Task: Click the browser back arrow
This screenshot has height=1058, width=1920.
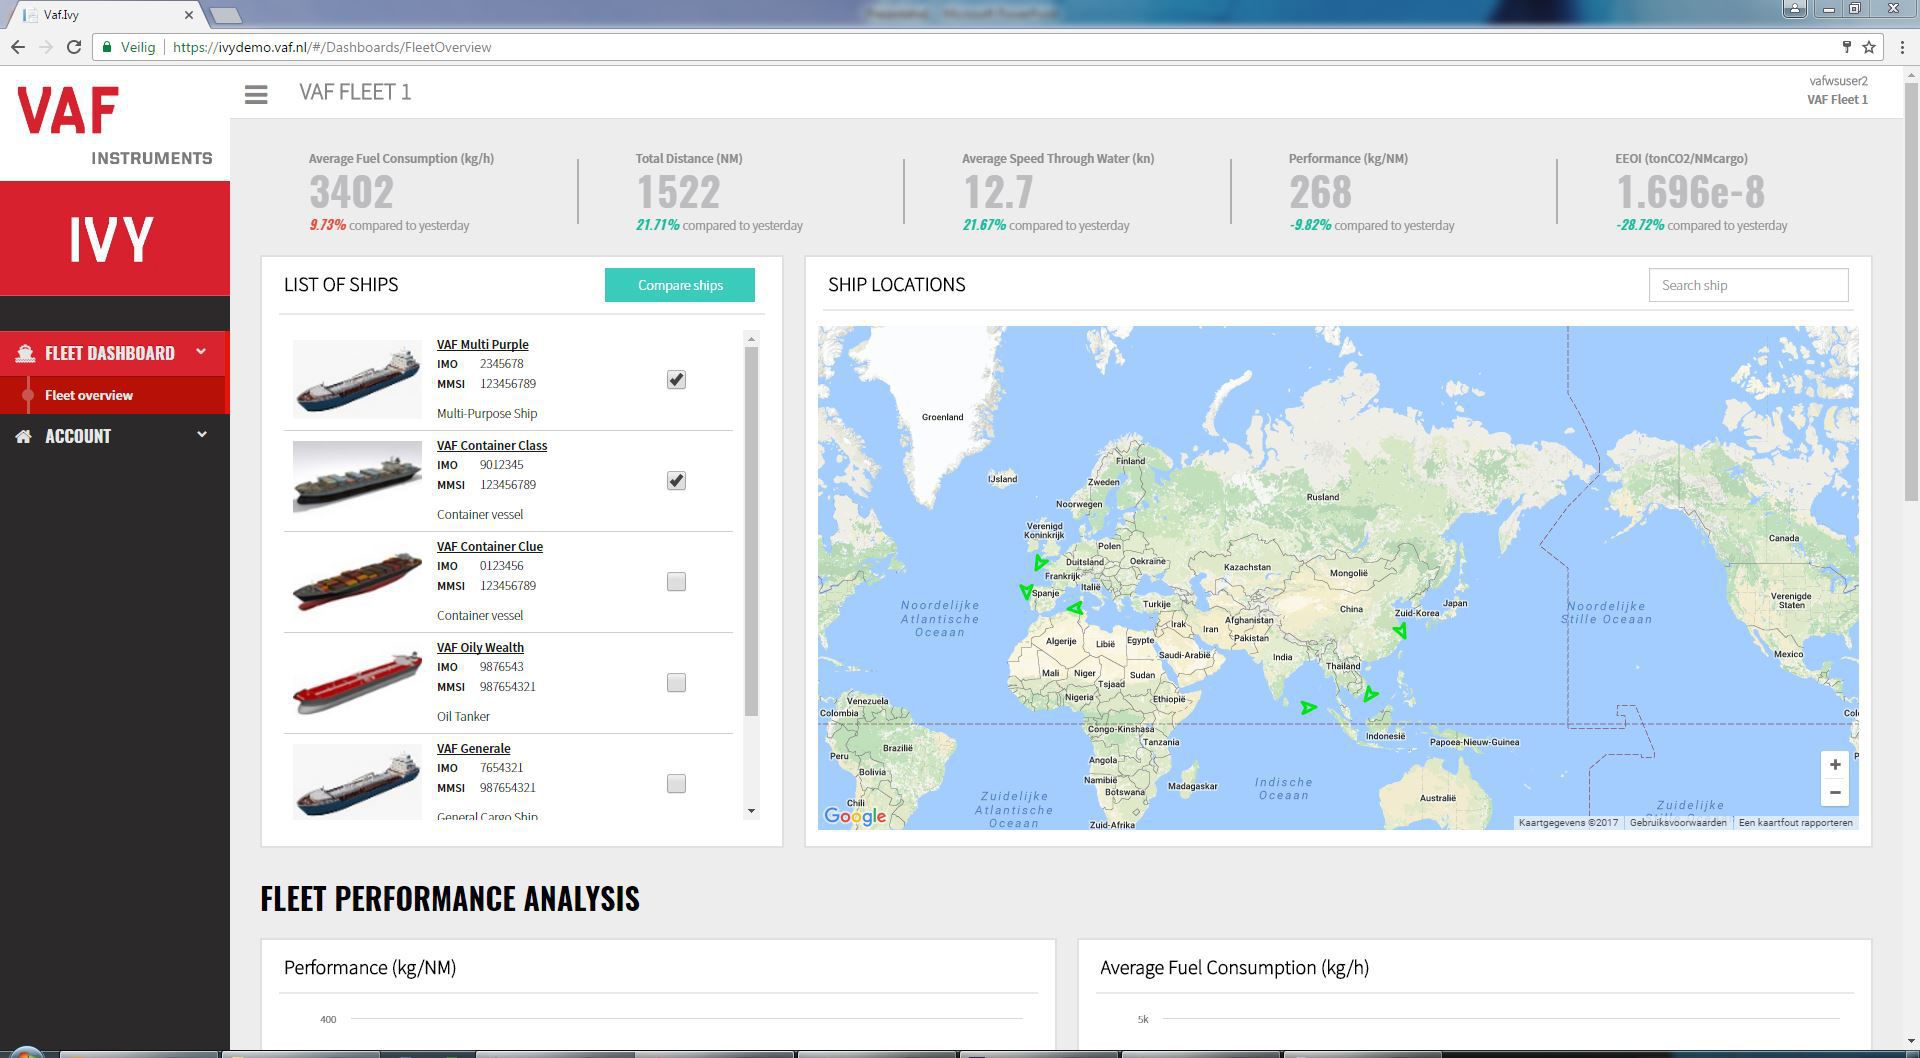Action: 18,47
